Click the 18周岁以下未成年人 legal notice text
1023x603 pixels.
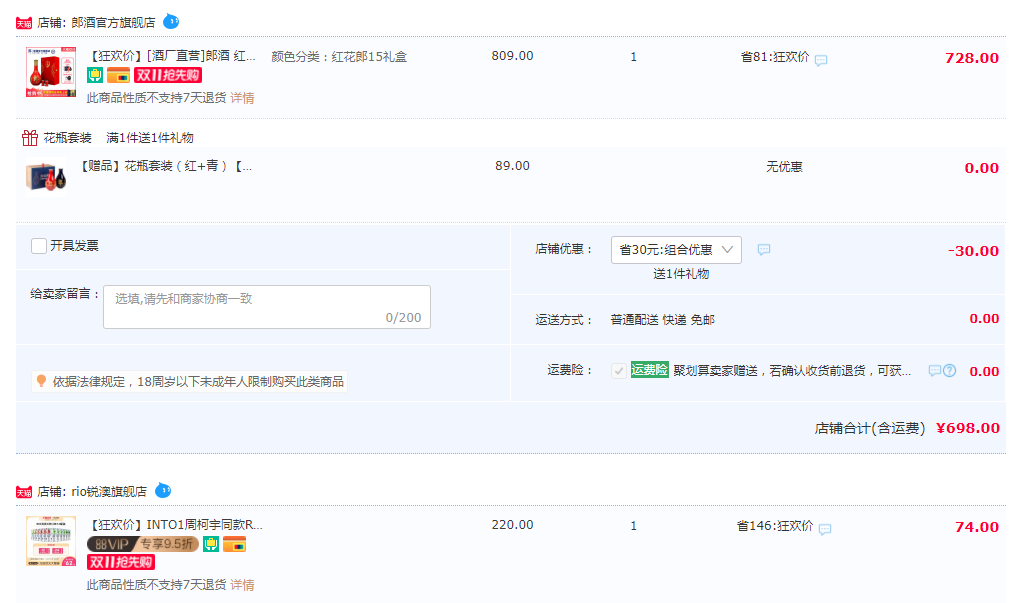click(198, 381)
